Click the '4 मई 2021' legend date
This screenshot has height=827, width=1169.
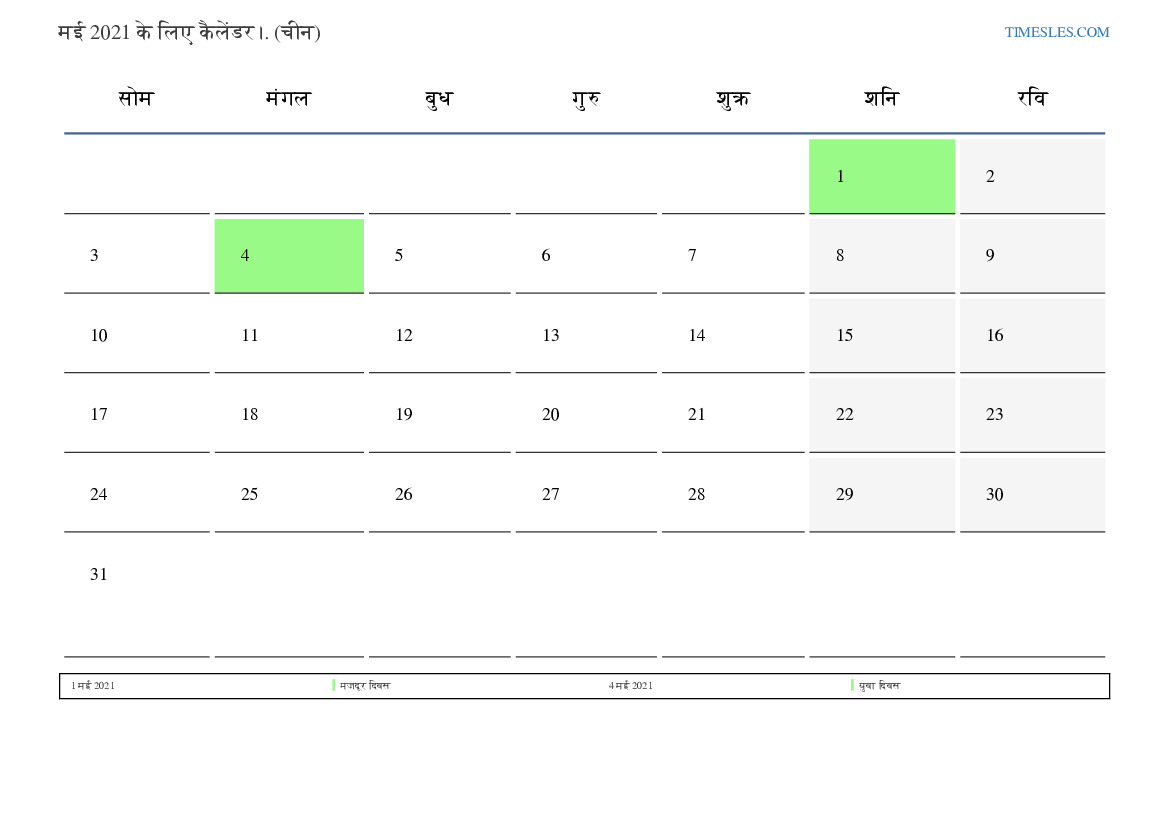point(630,686)
